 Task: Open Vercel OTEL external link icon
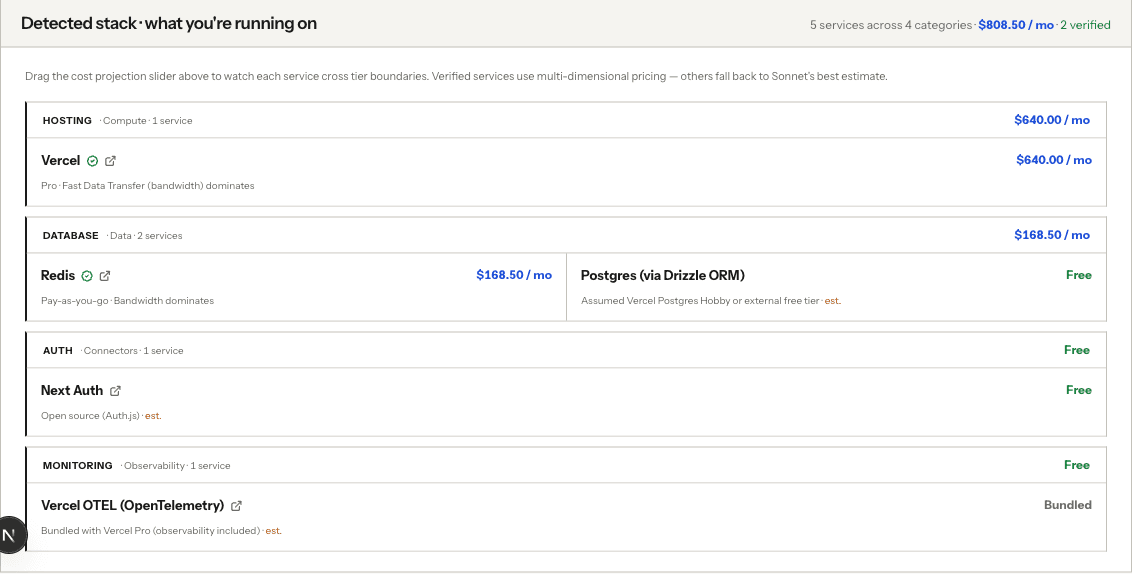click(x=236, y=505)
